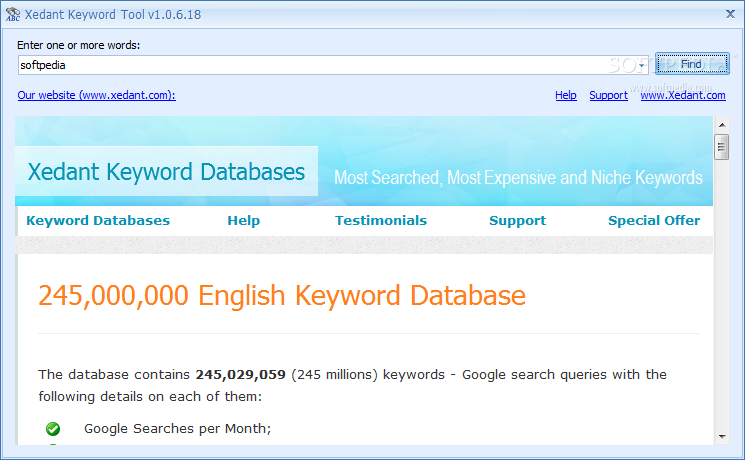Open the Our website (www.xedant.com) link
745x460 pixels.
96,95
